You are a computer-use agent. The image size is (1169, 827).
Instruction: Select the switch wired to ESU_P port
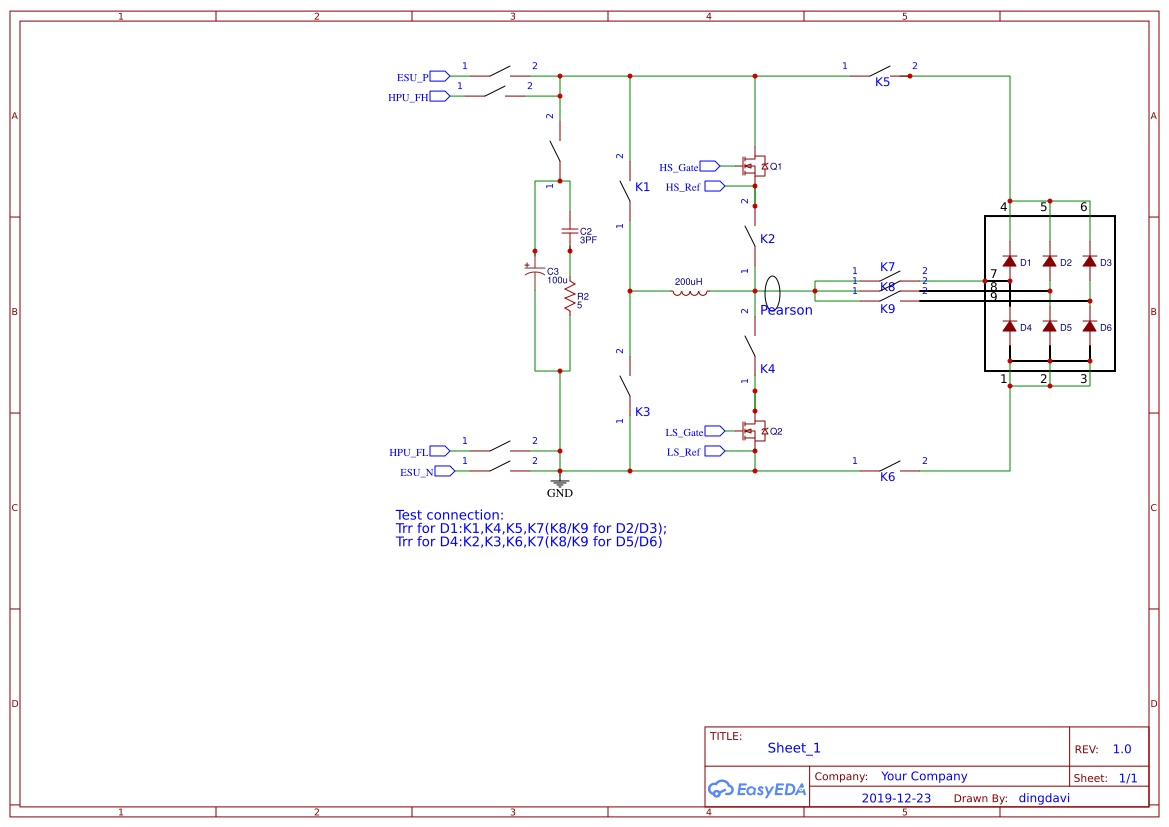[x=500, y=72]
